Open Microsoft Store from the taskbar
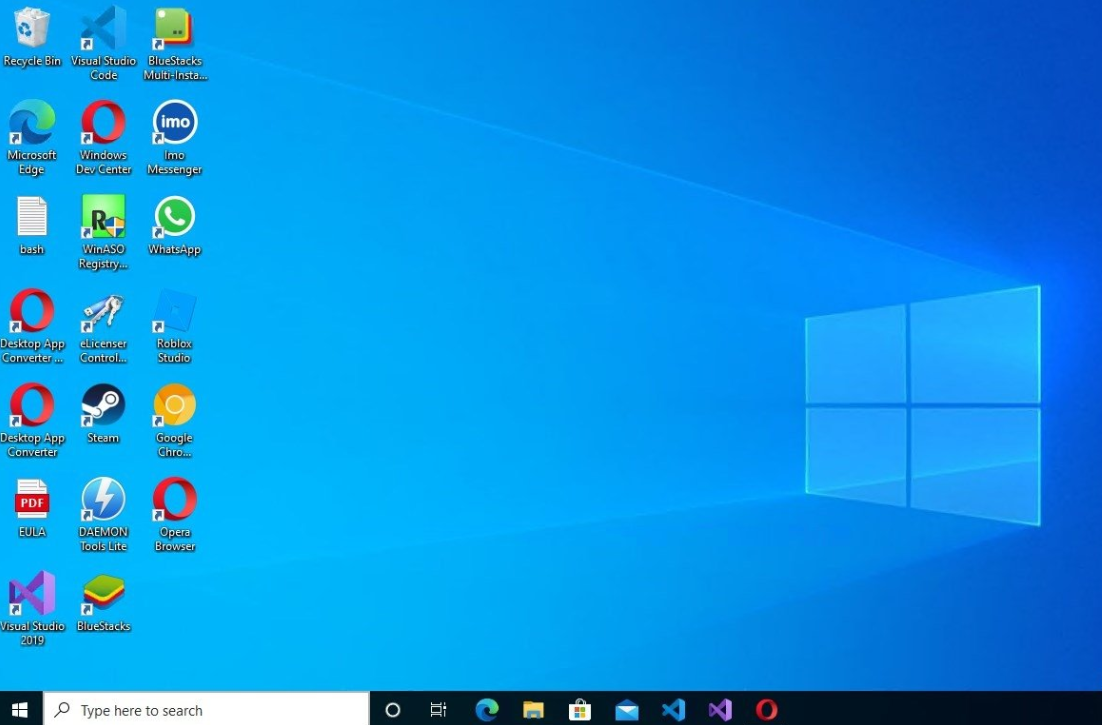 point(580,710)
